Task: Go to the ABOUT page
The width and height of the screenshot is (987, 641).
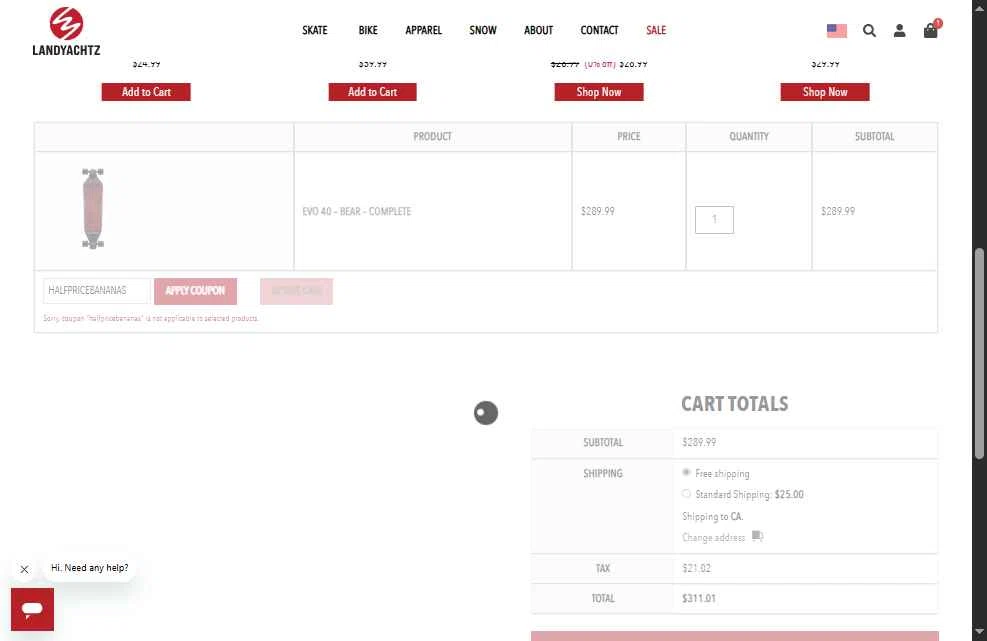Action: point(538,30)
